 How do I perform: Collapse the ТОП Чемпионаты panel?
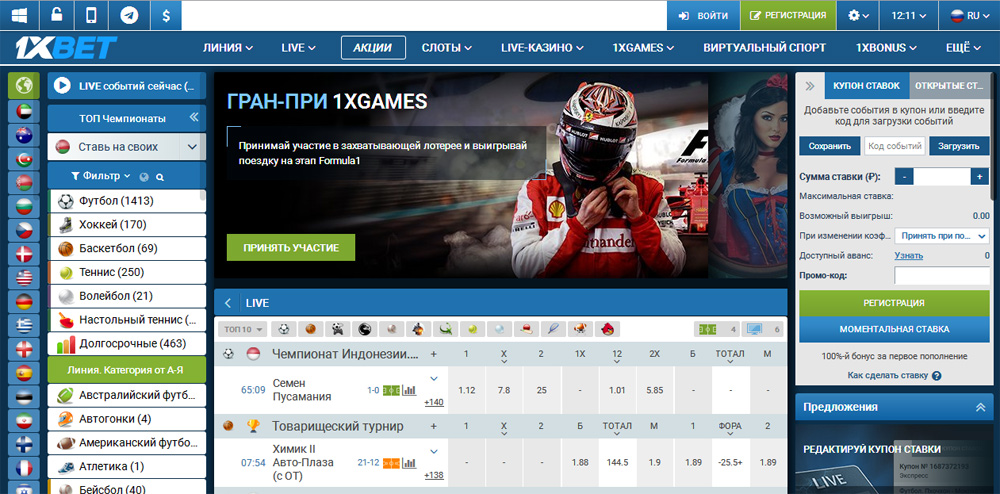(x=194, y=118)
